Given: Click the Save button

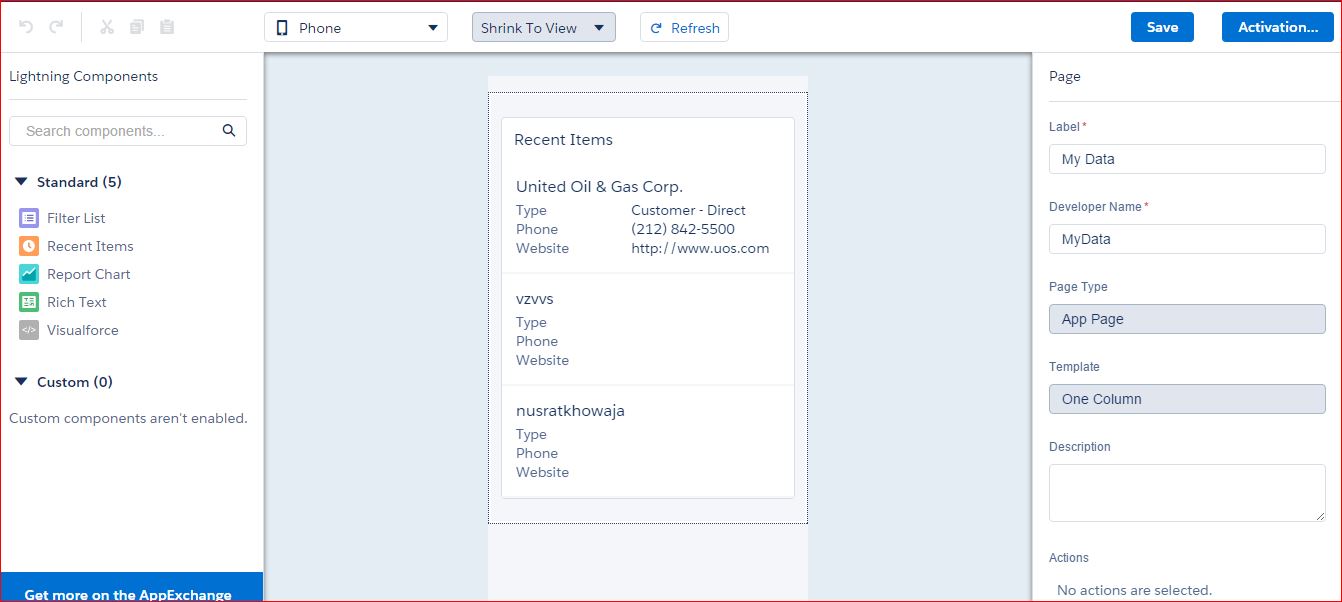Looking at the screenshot, I should 1162,27.
